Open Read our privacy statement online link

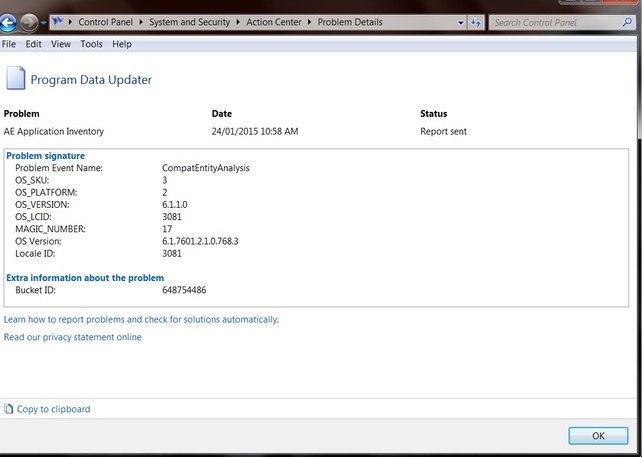72,337
